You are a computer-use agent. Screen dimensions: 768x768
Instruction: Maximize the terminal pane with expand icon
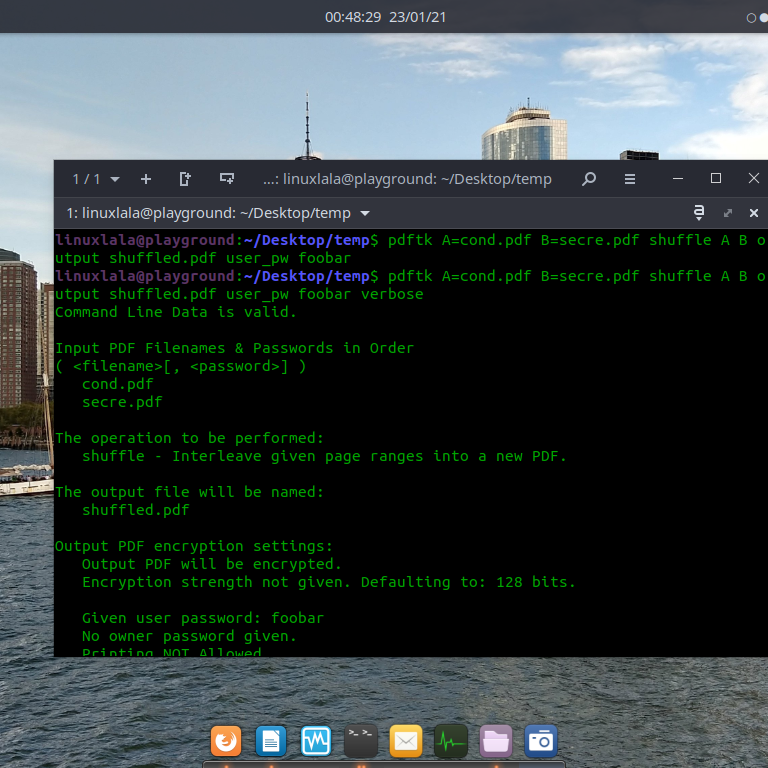click(728, 213)
